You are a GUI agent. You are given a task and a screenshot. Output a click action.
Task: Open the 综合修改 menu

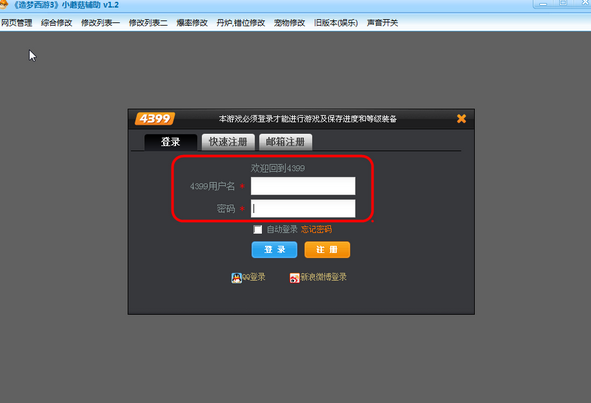(x=57, y=23)
